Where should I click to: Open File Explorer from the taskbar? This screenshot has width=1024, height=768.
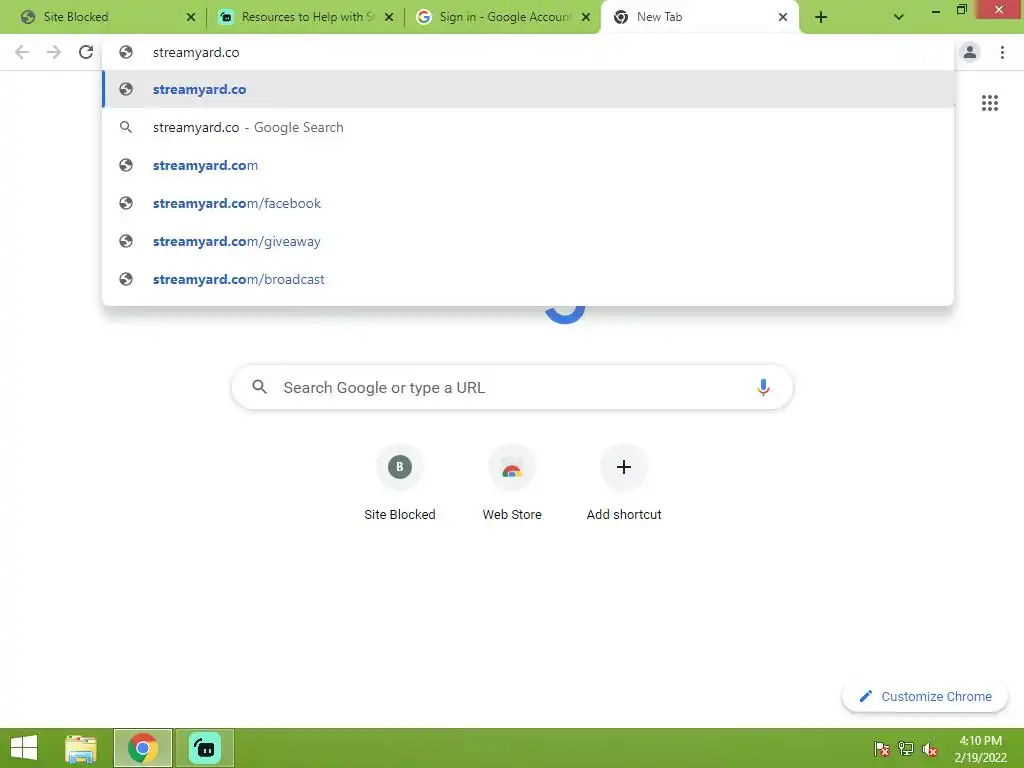pyautogui.click(x=81, y=748)
